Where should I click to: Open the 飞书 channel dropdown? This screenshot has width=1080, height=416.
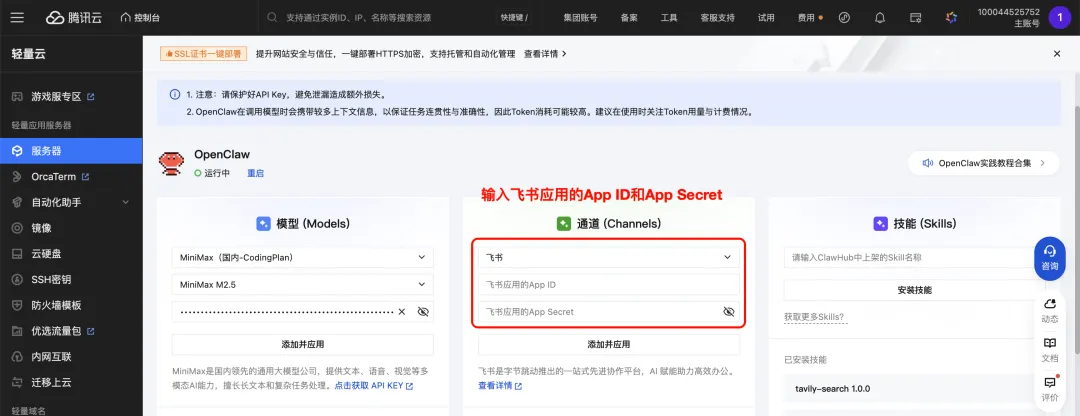pos(609,258)
